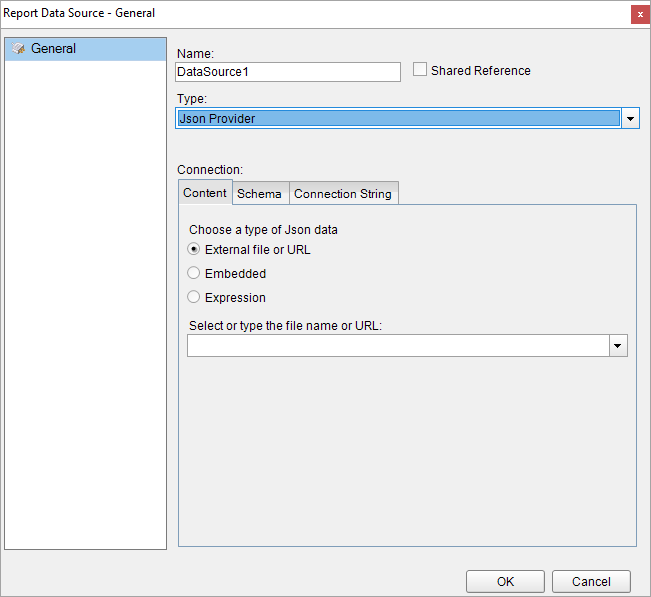Click the 'Name:' label

coord(195,54)
